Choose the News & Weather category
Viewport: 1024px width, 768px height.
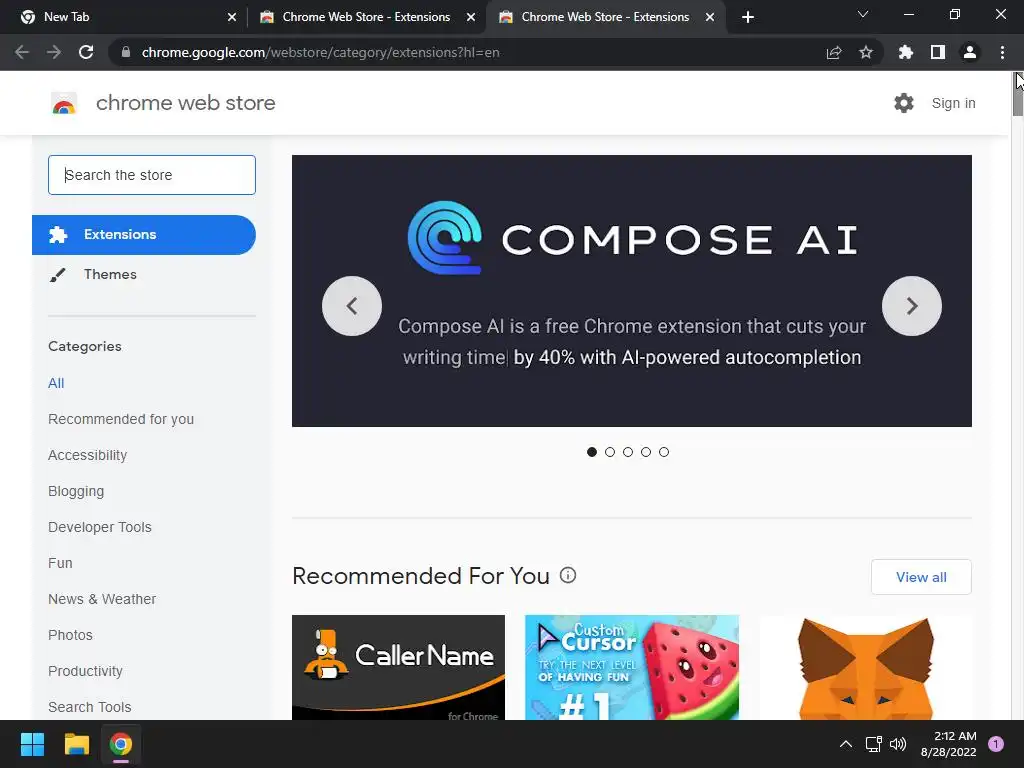click(102, 599)
